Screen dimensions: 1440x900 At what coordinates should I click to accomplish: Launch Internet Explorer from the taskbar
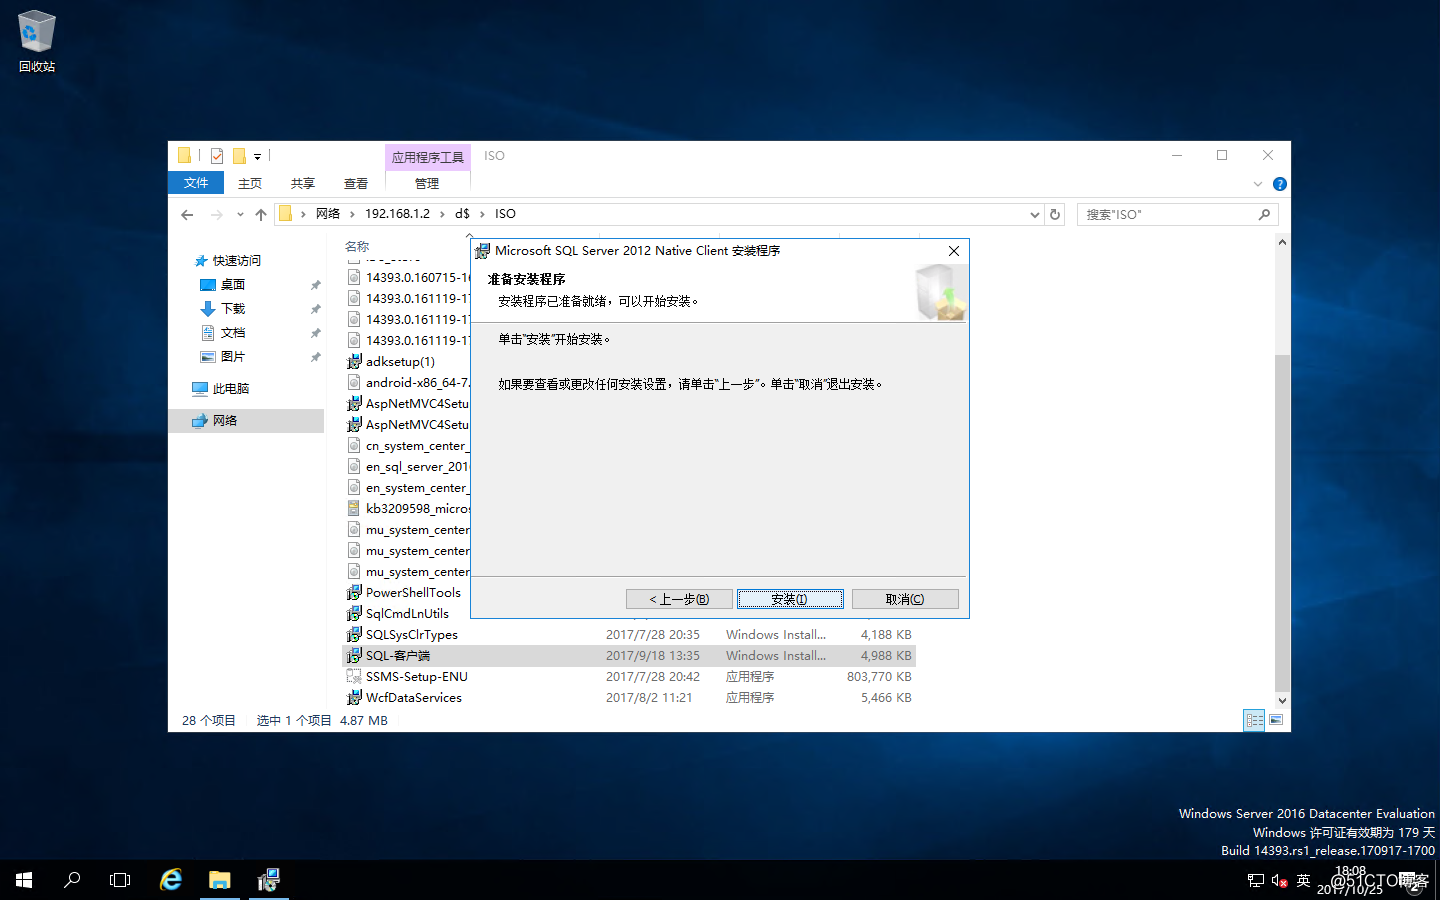click(171, 880)
